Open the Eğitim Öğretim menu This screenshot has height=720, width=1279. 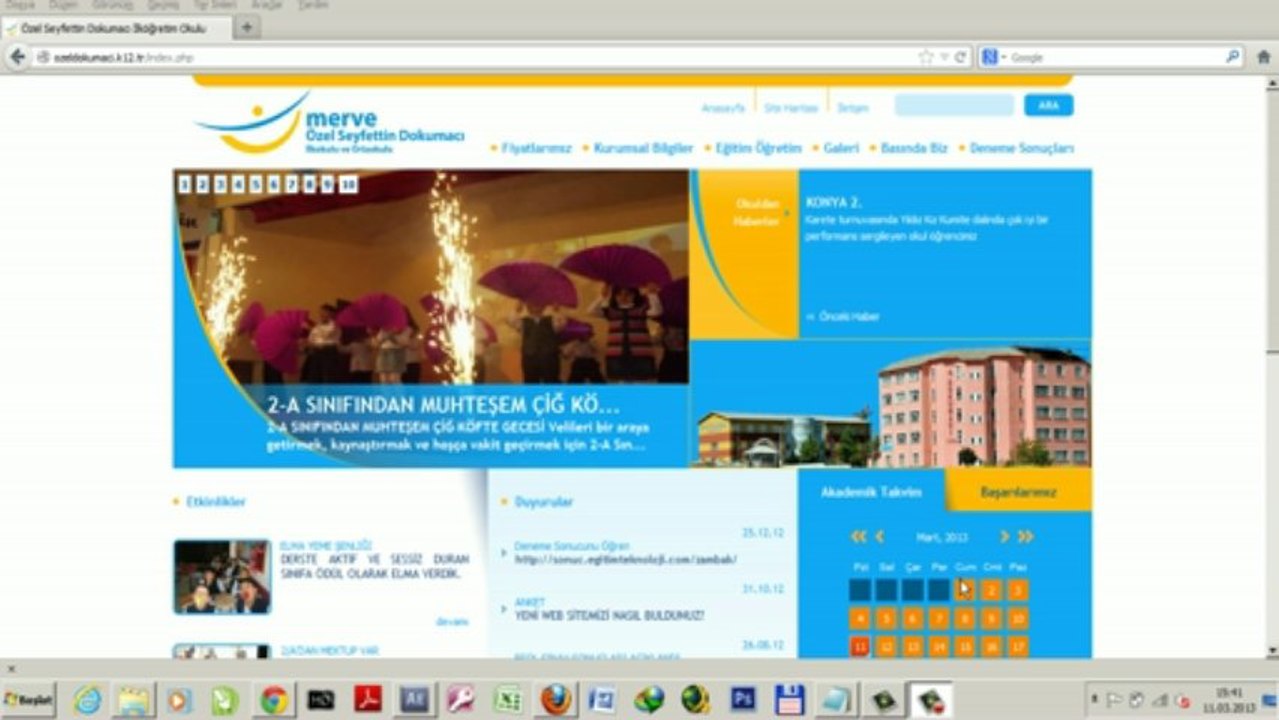[x=758, y=148]
